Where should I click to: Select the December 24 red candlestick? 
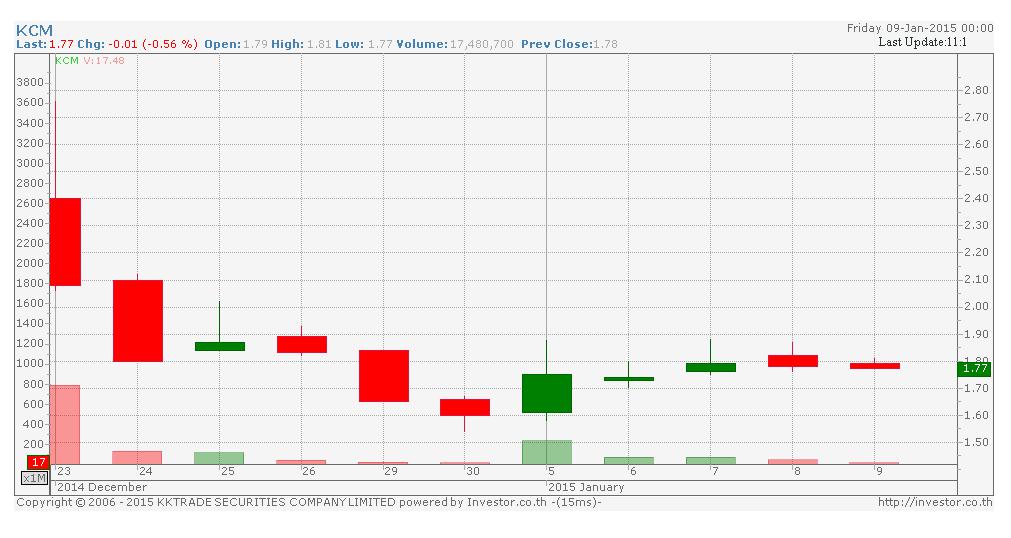click(137, 321)
